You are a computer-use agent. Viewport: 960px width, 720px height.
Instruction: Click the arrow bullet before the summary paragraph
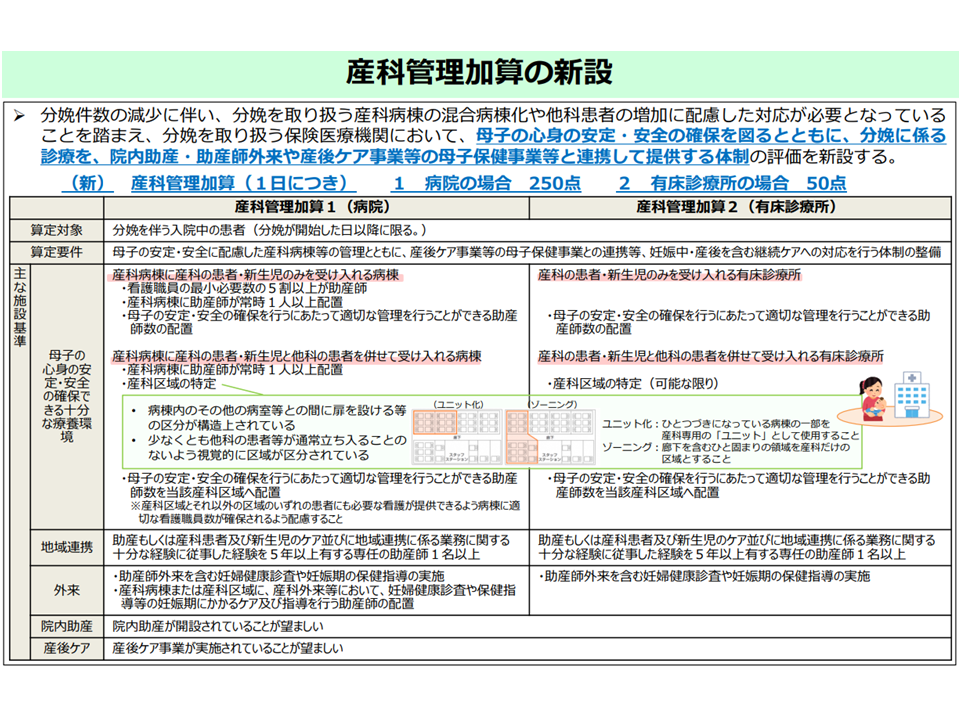[x=18, y=115]
